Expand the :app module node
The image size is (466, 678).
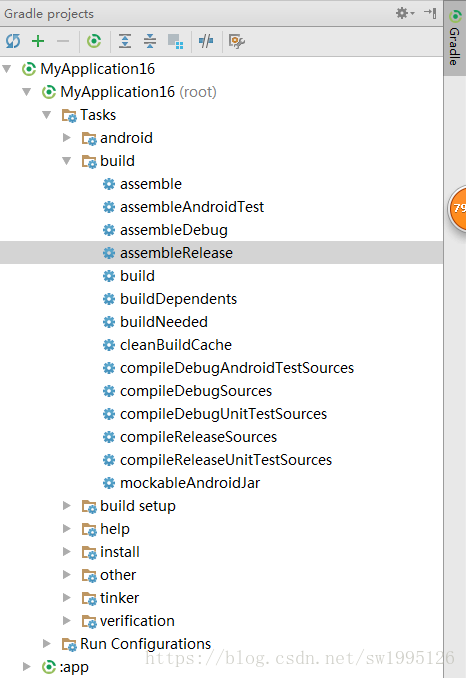(x=27, y=667)
